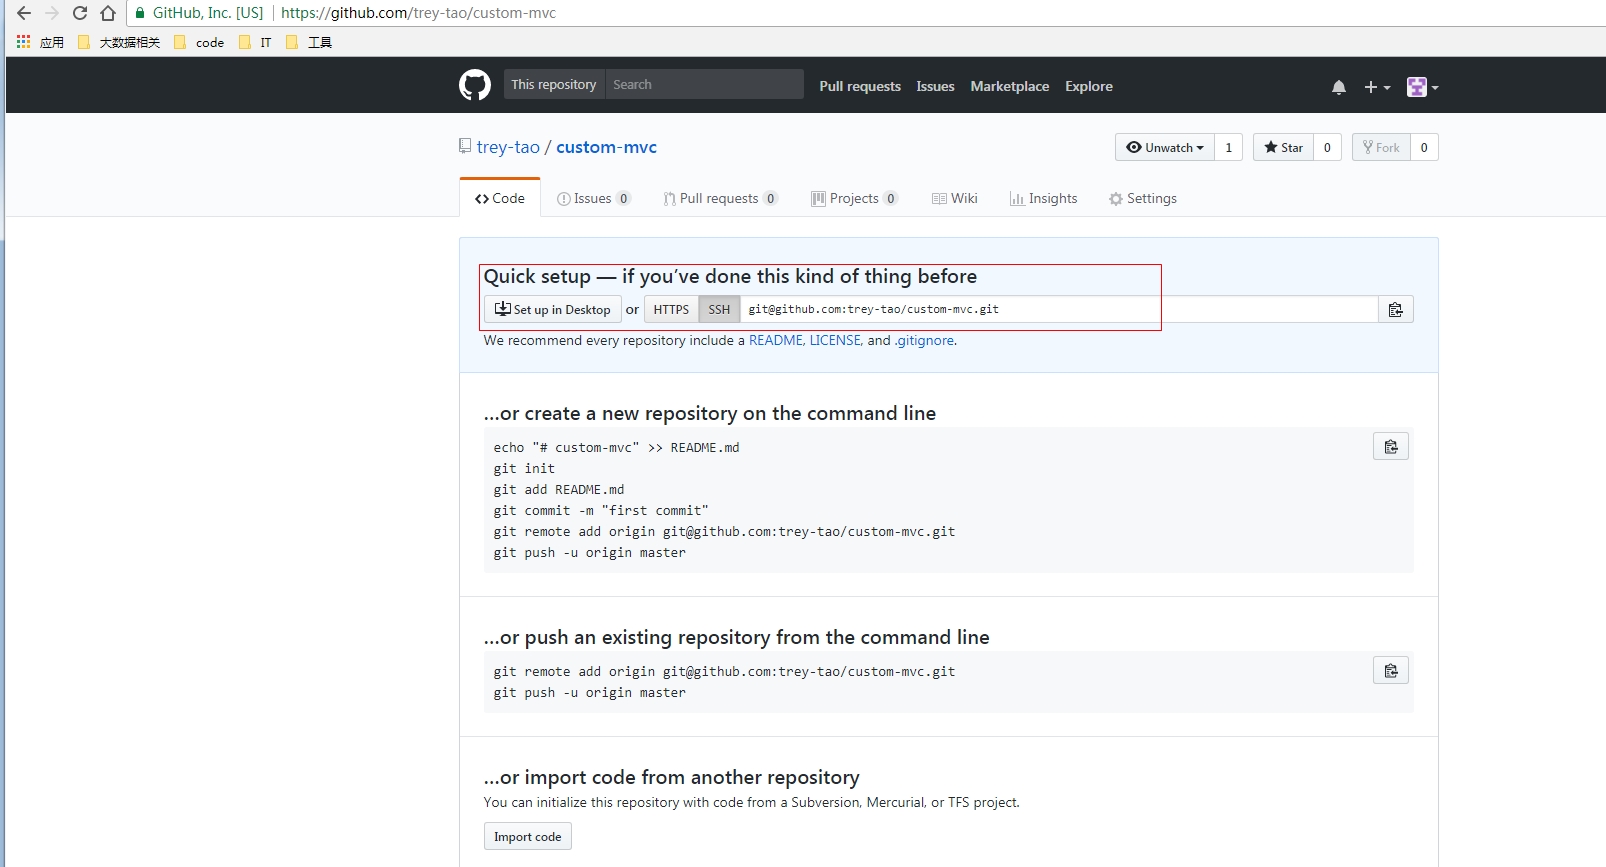The image size is (1606, 867).
Task: Click the Import code button
Action: pos(528,836)
